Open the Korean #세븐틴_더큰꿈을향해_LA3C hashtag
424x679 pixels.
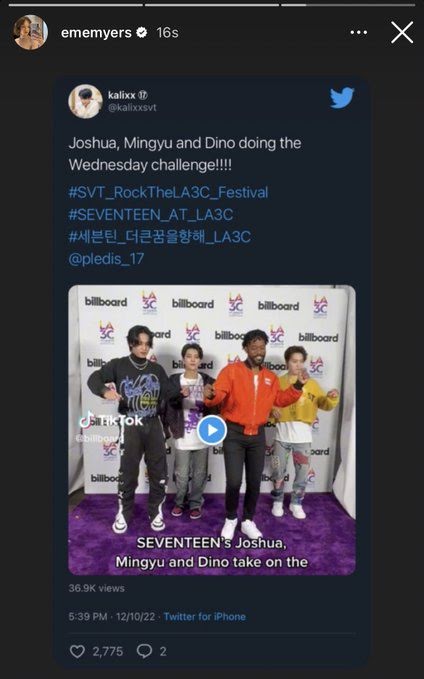pos(160,236)
